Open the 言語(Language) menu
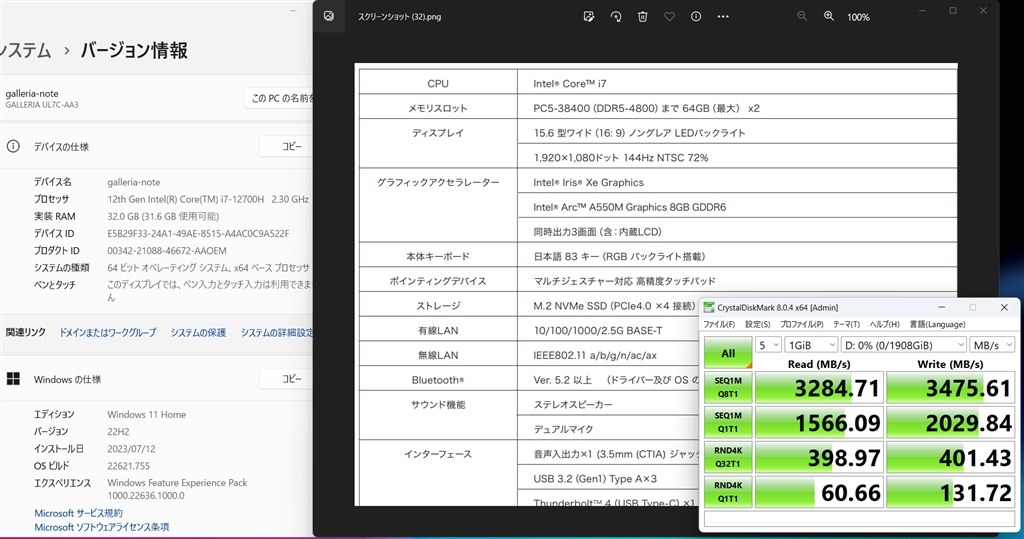The width and height of the screenshot is (1024, 539). click(937, 324)
